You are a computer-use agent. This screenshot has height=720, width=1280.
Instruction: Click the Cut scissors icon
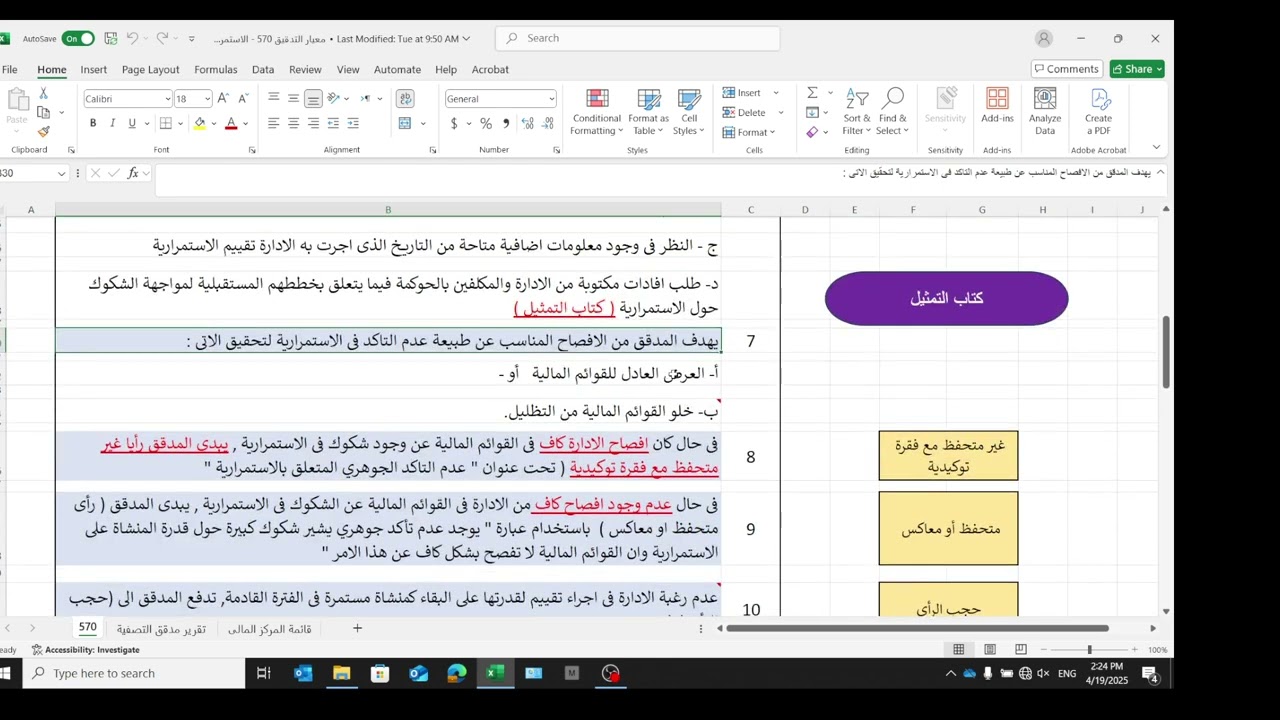(43, 93)
